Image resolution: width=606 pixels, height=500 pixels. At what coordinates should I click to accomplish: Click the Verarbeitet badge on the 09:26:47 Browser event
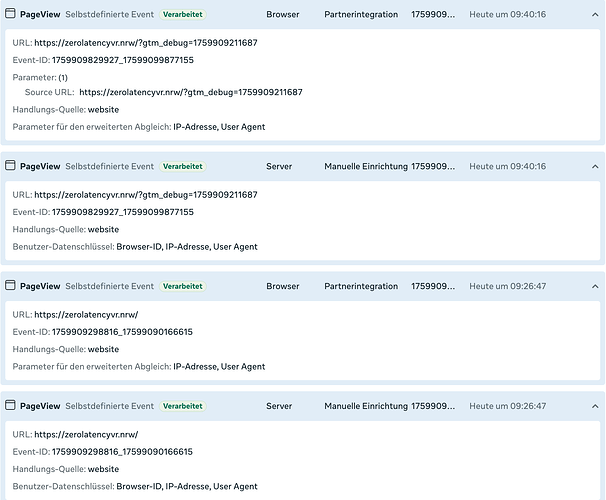pos(182,286)
